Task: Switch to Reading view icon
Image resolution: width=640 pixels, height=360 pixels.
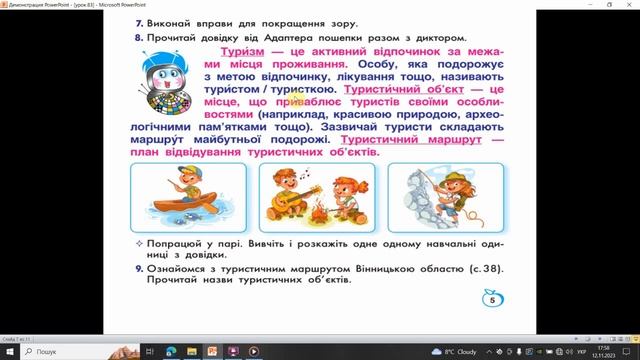Action: [628, 339]
